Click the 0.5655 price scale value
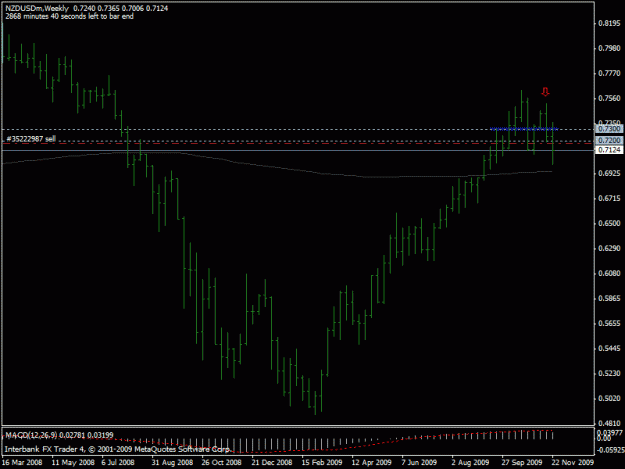Image resolution: width=625 pixels, height=469 pixels. point(609,323)
